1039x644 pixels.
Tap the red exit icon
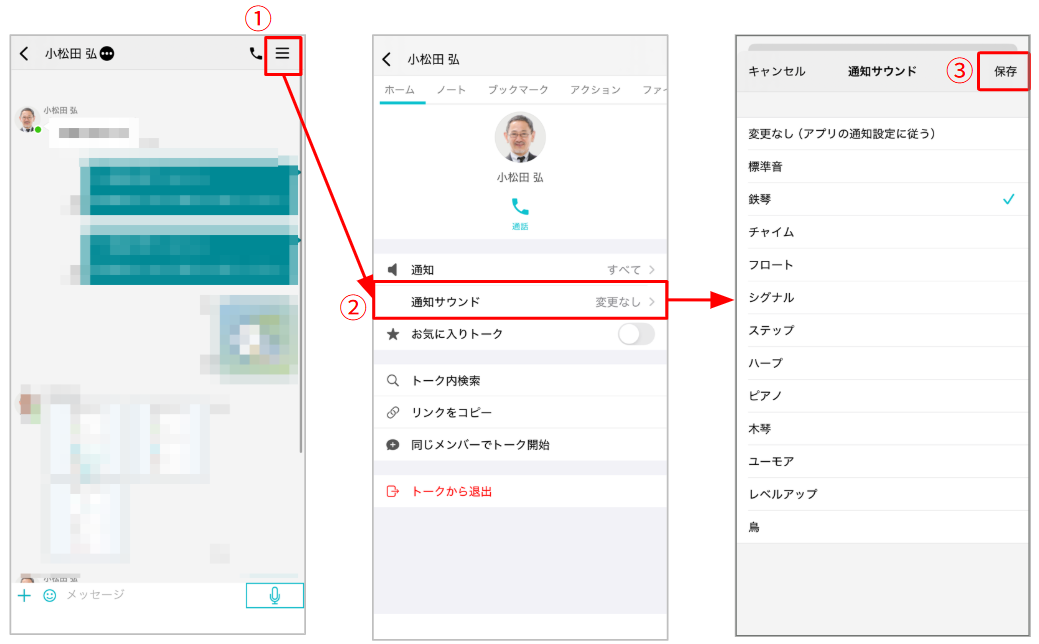click(x=393, y=492)
